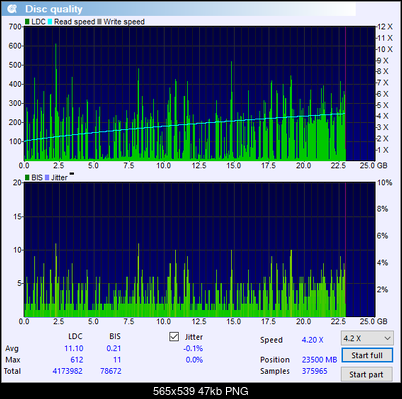Click the green LDC legend swatch

pos(27,22)
